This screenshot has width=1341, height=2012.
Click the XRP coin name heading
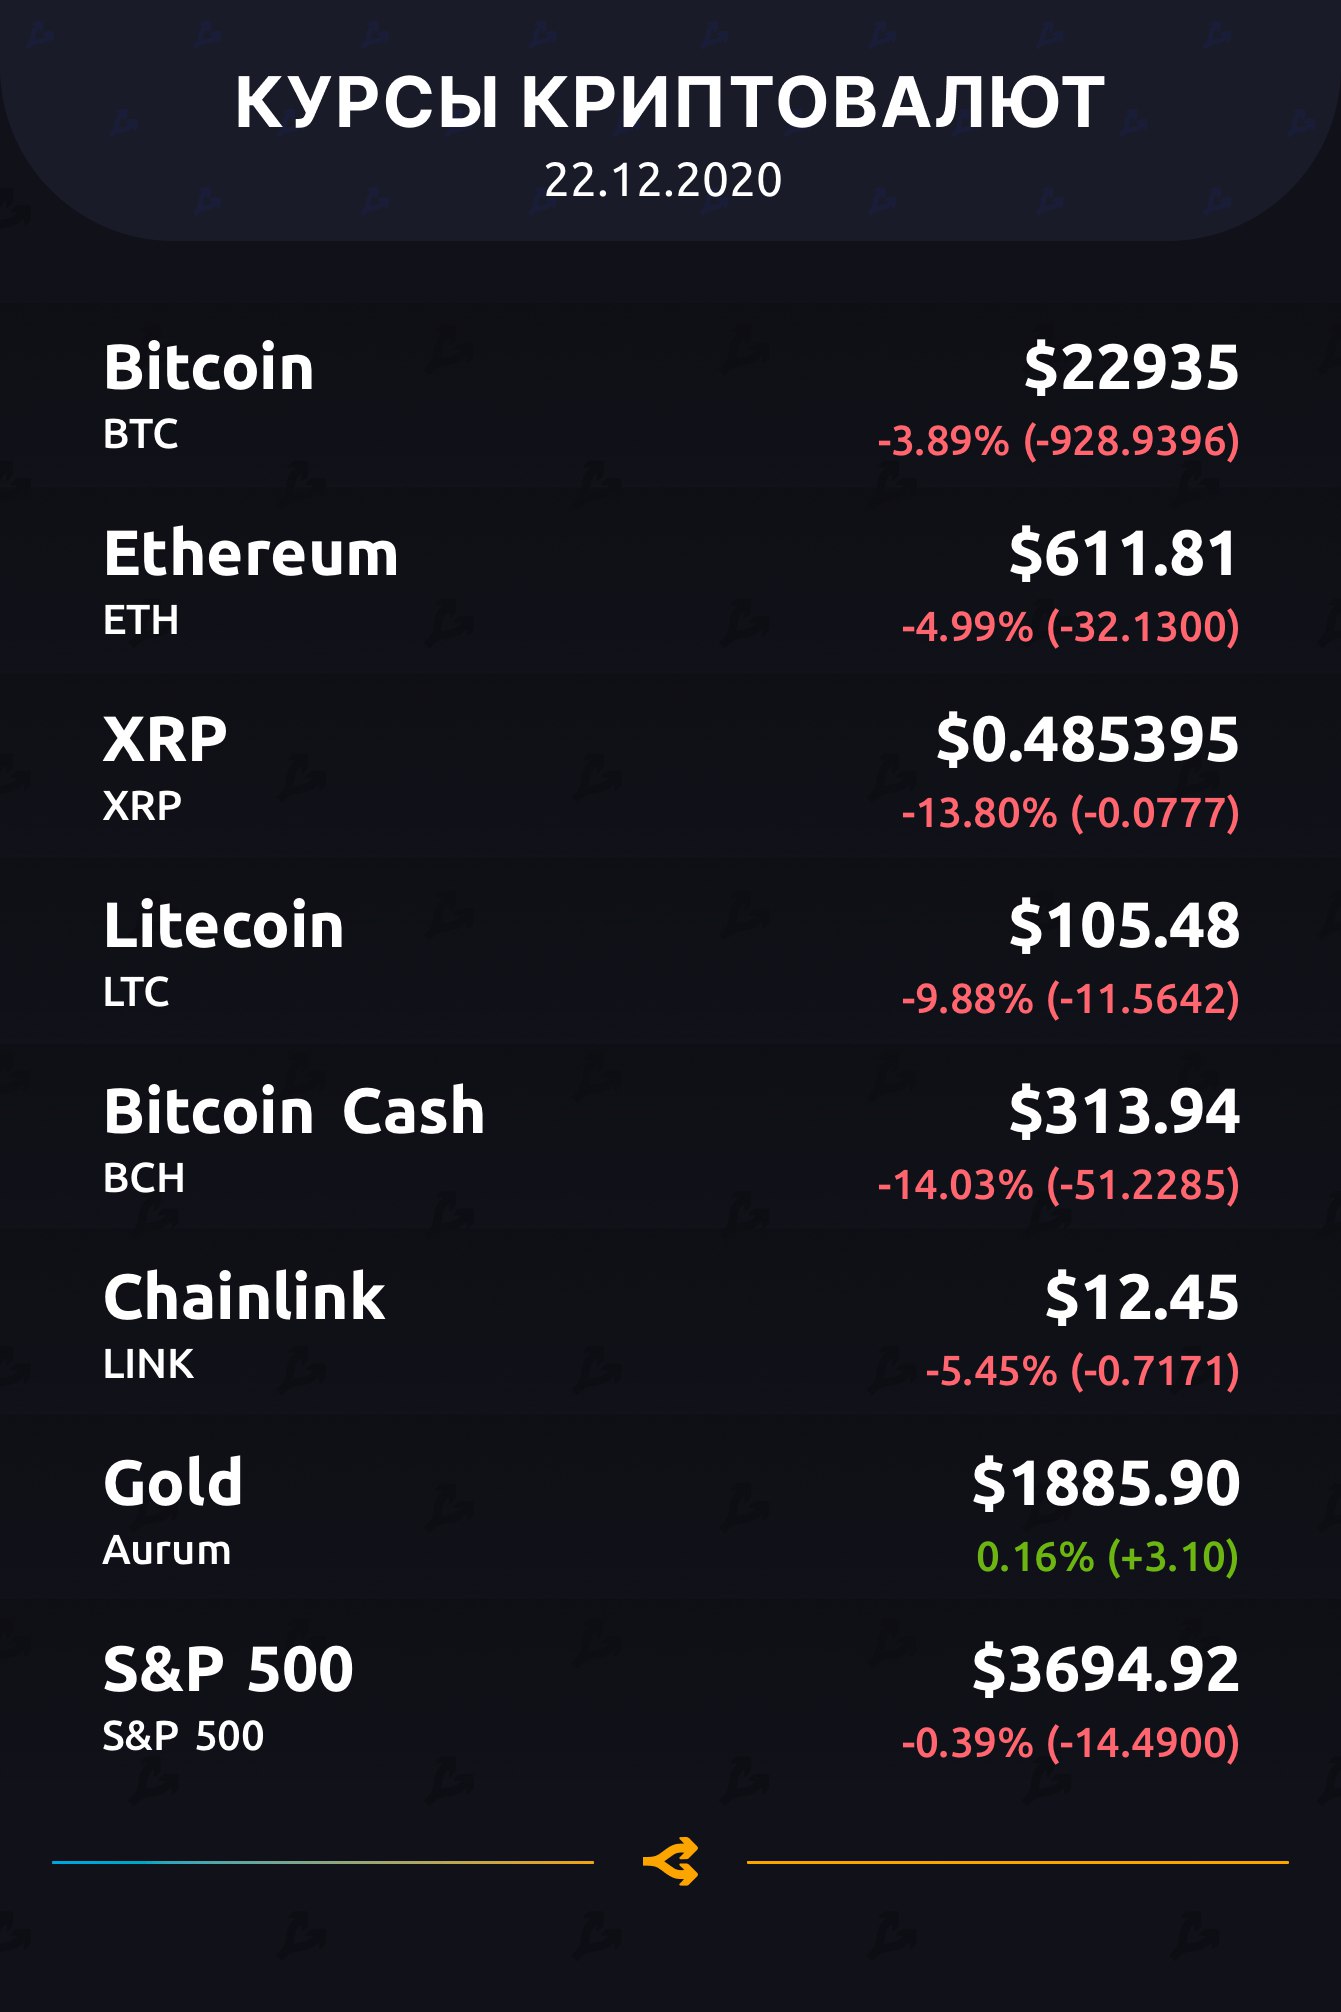coord(165,740)
